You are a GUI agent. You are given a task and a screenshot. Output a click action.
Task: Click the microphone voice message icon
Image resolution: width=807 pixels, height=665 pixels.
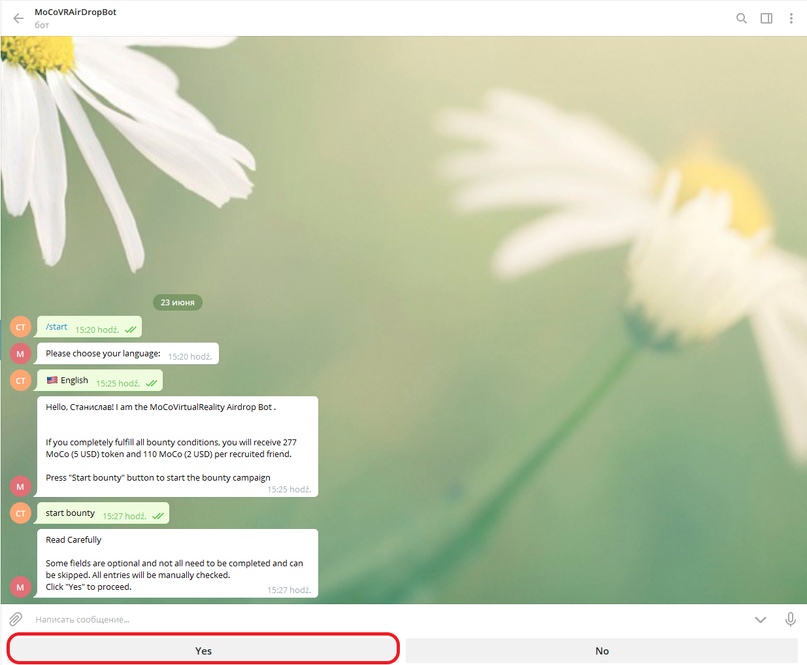click(x=790, y=619)
